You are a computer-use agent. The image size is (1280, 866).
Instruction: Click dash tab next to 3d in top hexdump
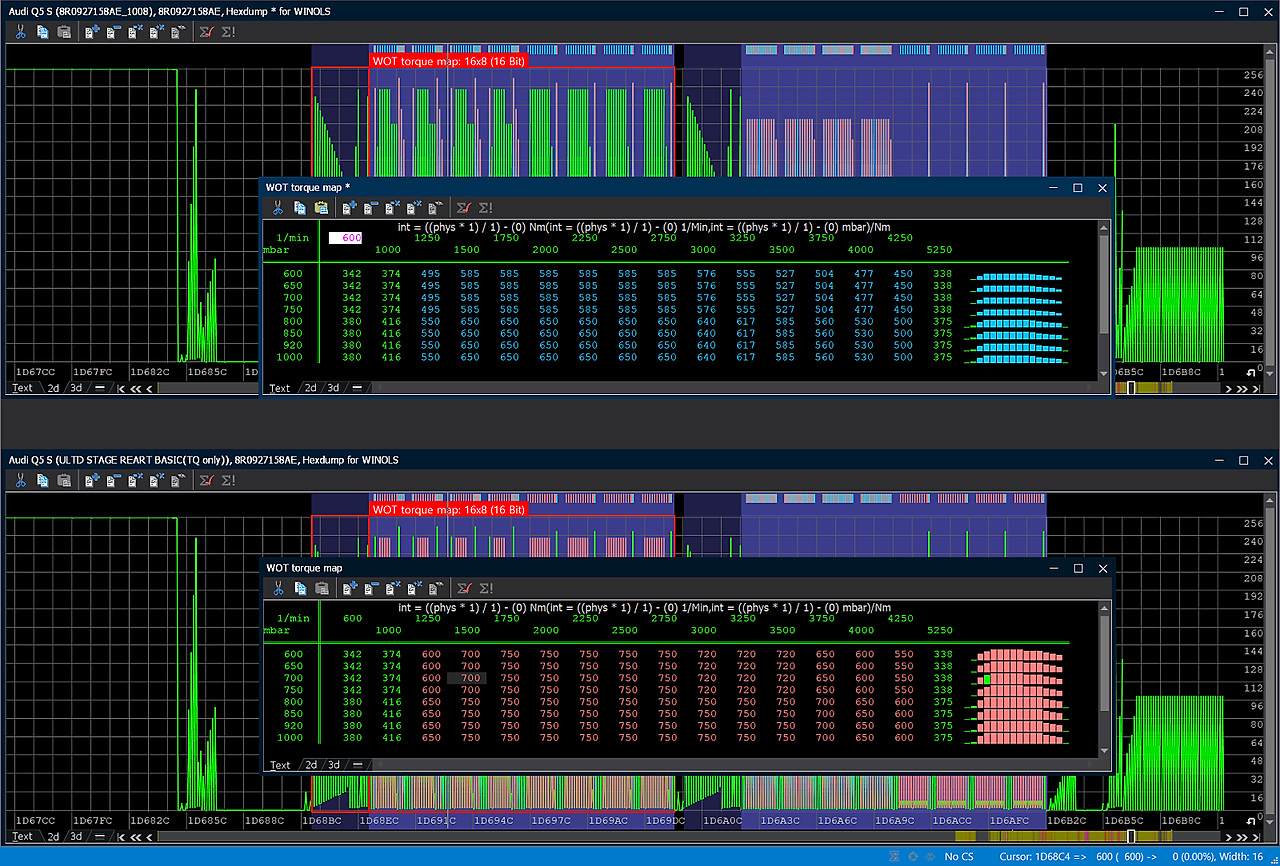(x=100, y=388)
